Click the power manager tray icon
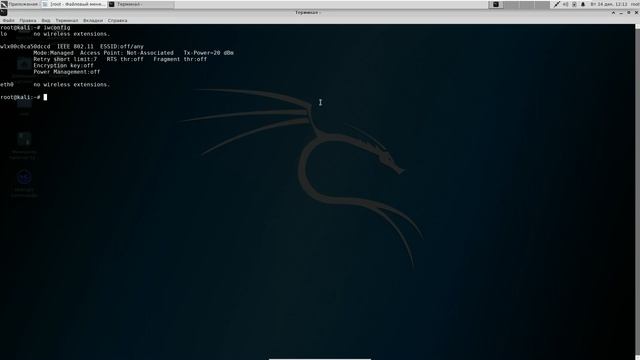This screenshot has width=640, height=360. 574,4
